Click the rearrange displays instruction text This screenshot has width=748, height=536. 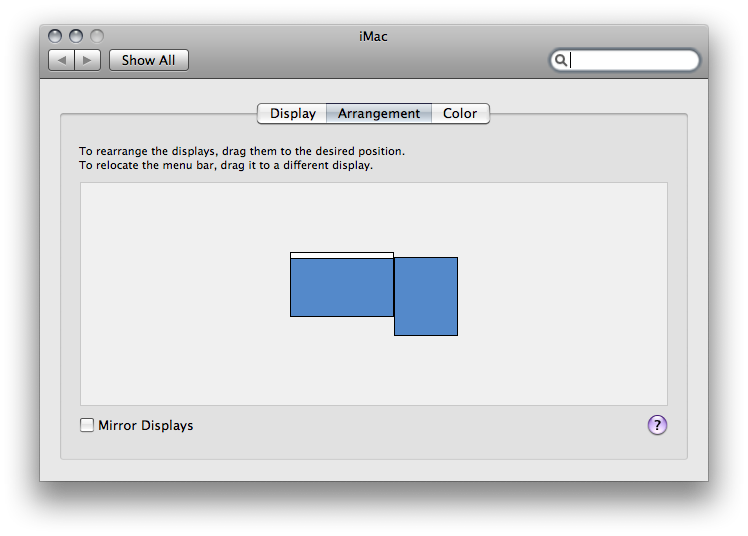pos(242,151)
